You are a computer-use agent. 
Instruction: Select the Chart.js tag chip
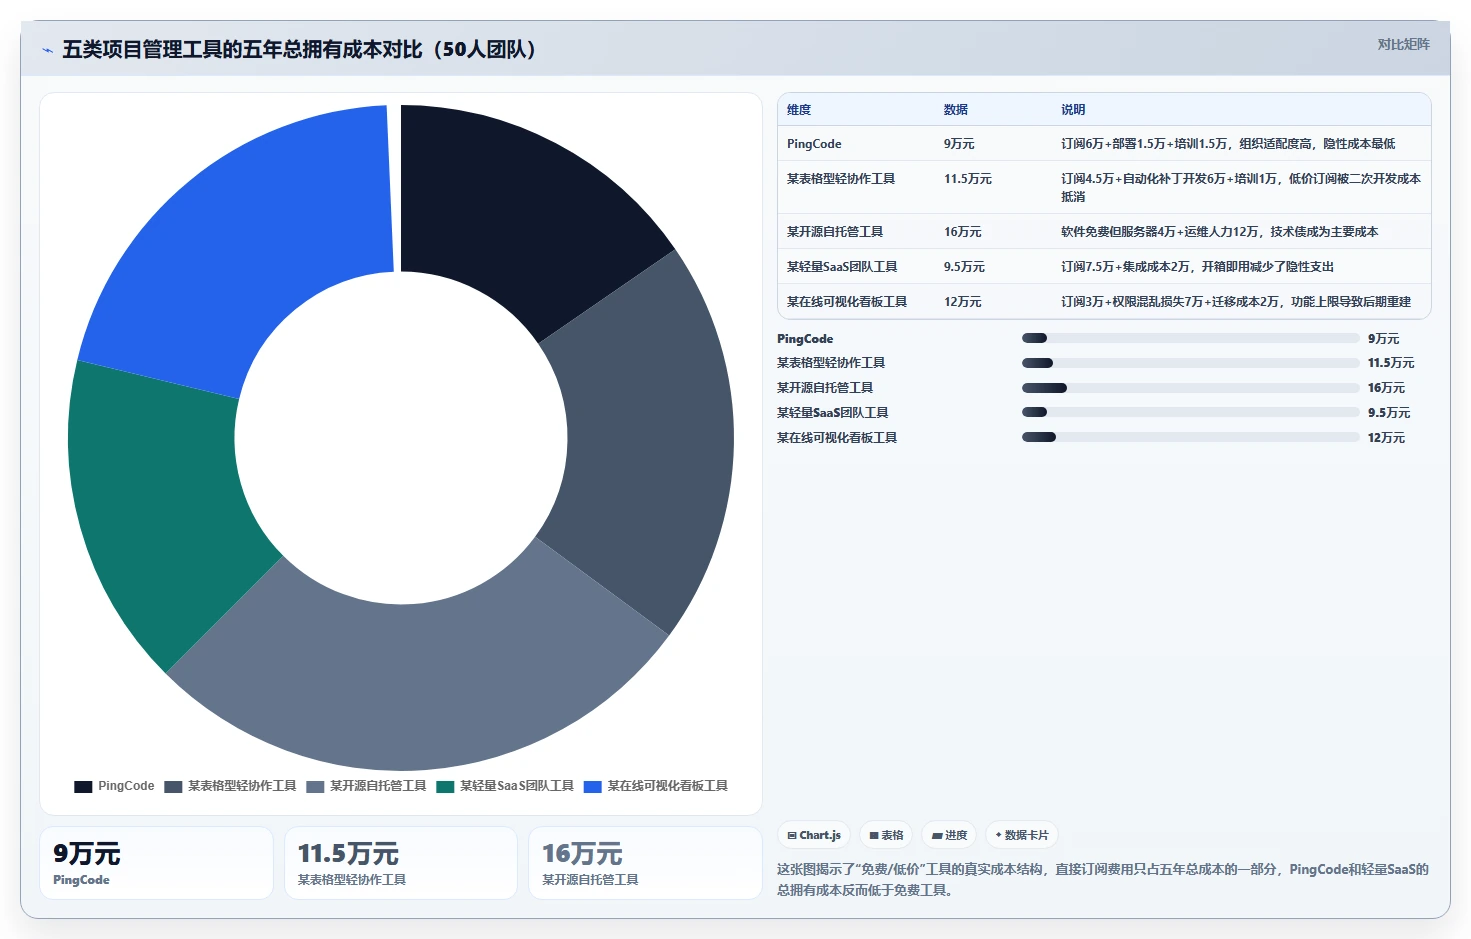click(x=814, y=835)
